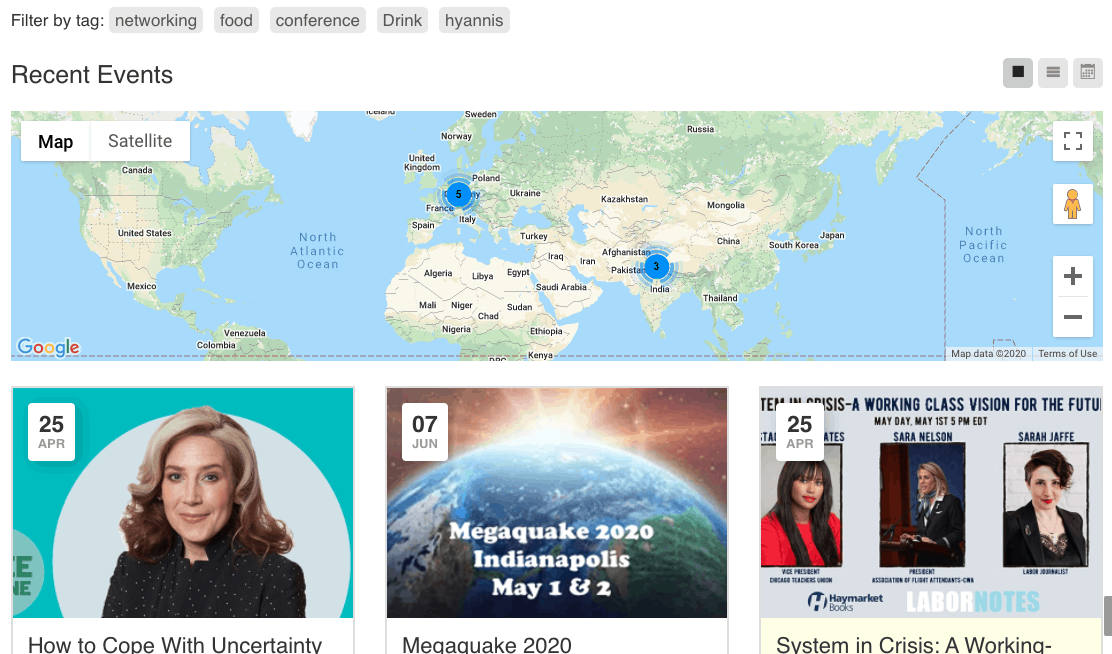1112x654 pixels.
Task: Select the grid view icon
Action: click(x=1017, y=72)
